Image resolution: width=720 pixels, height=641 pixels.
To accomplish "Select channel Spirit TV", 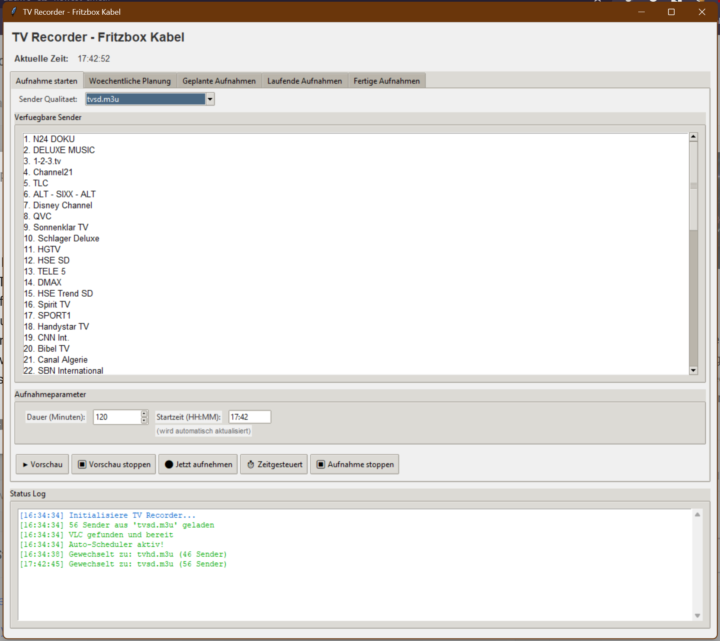I will point(47,304).
